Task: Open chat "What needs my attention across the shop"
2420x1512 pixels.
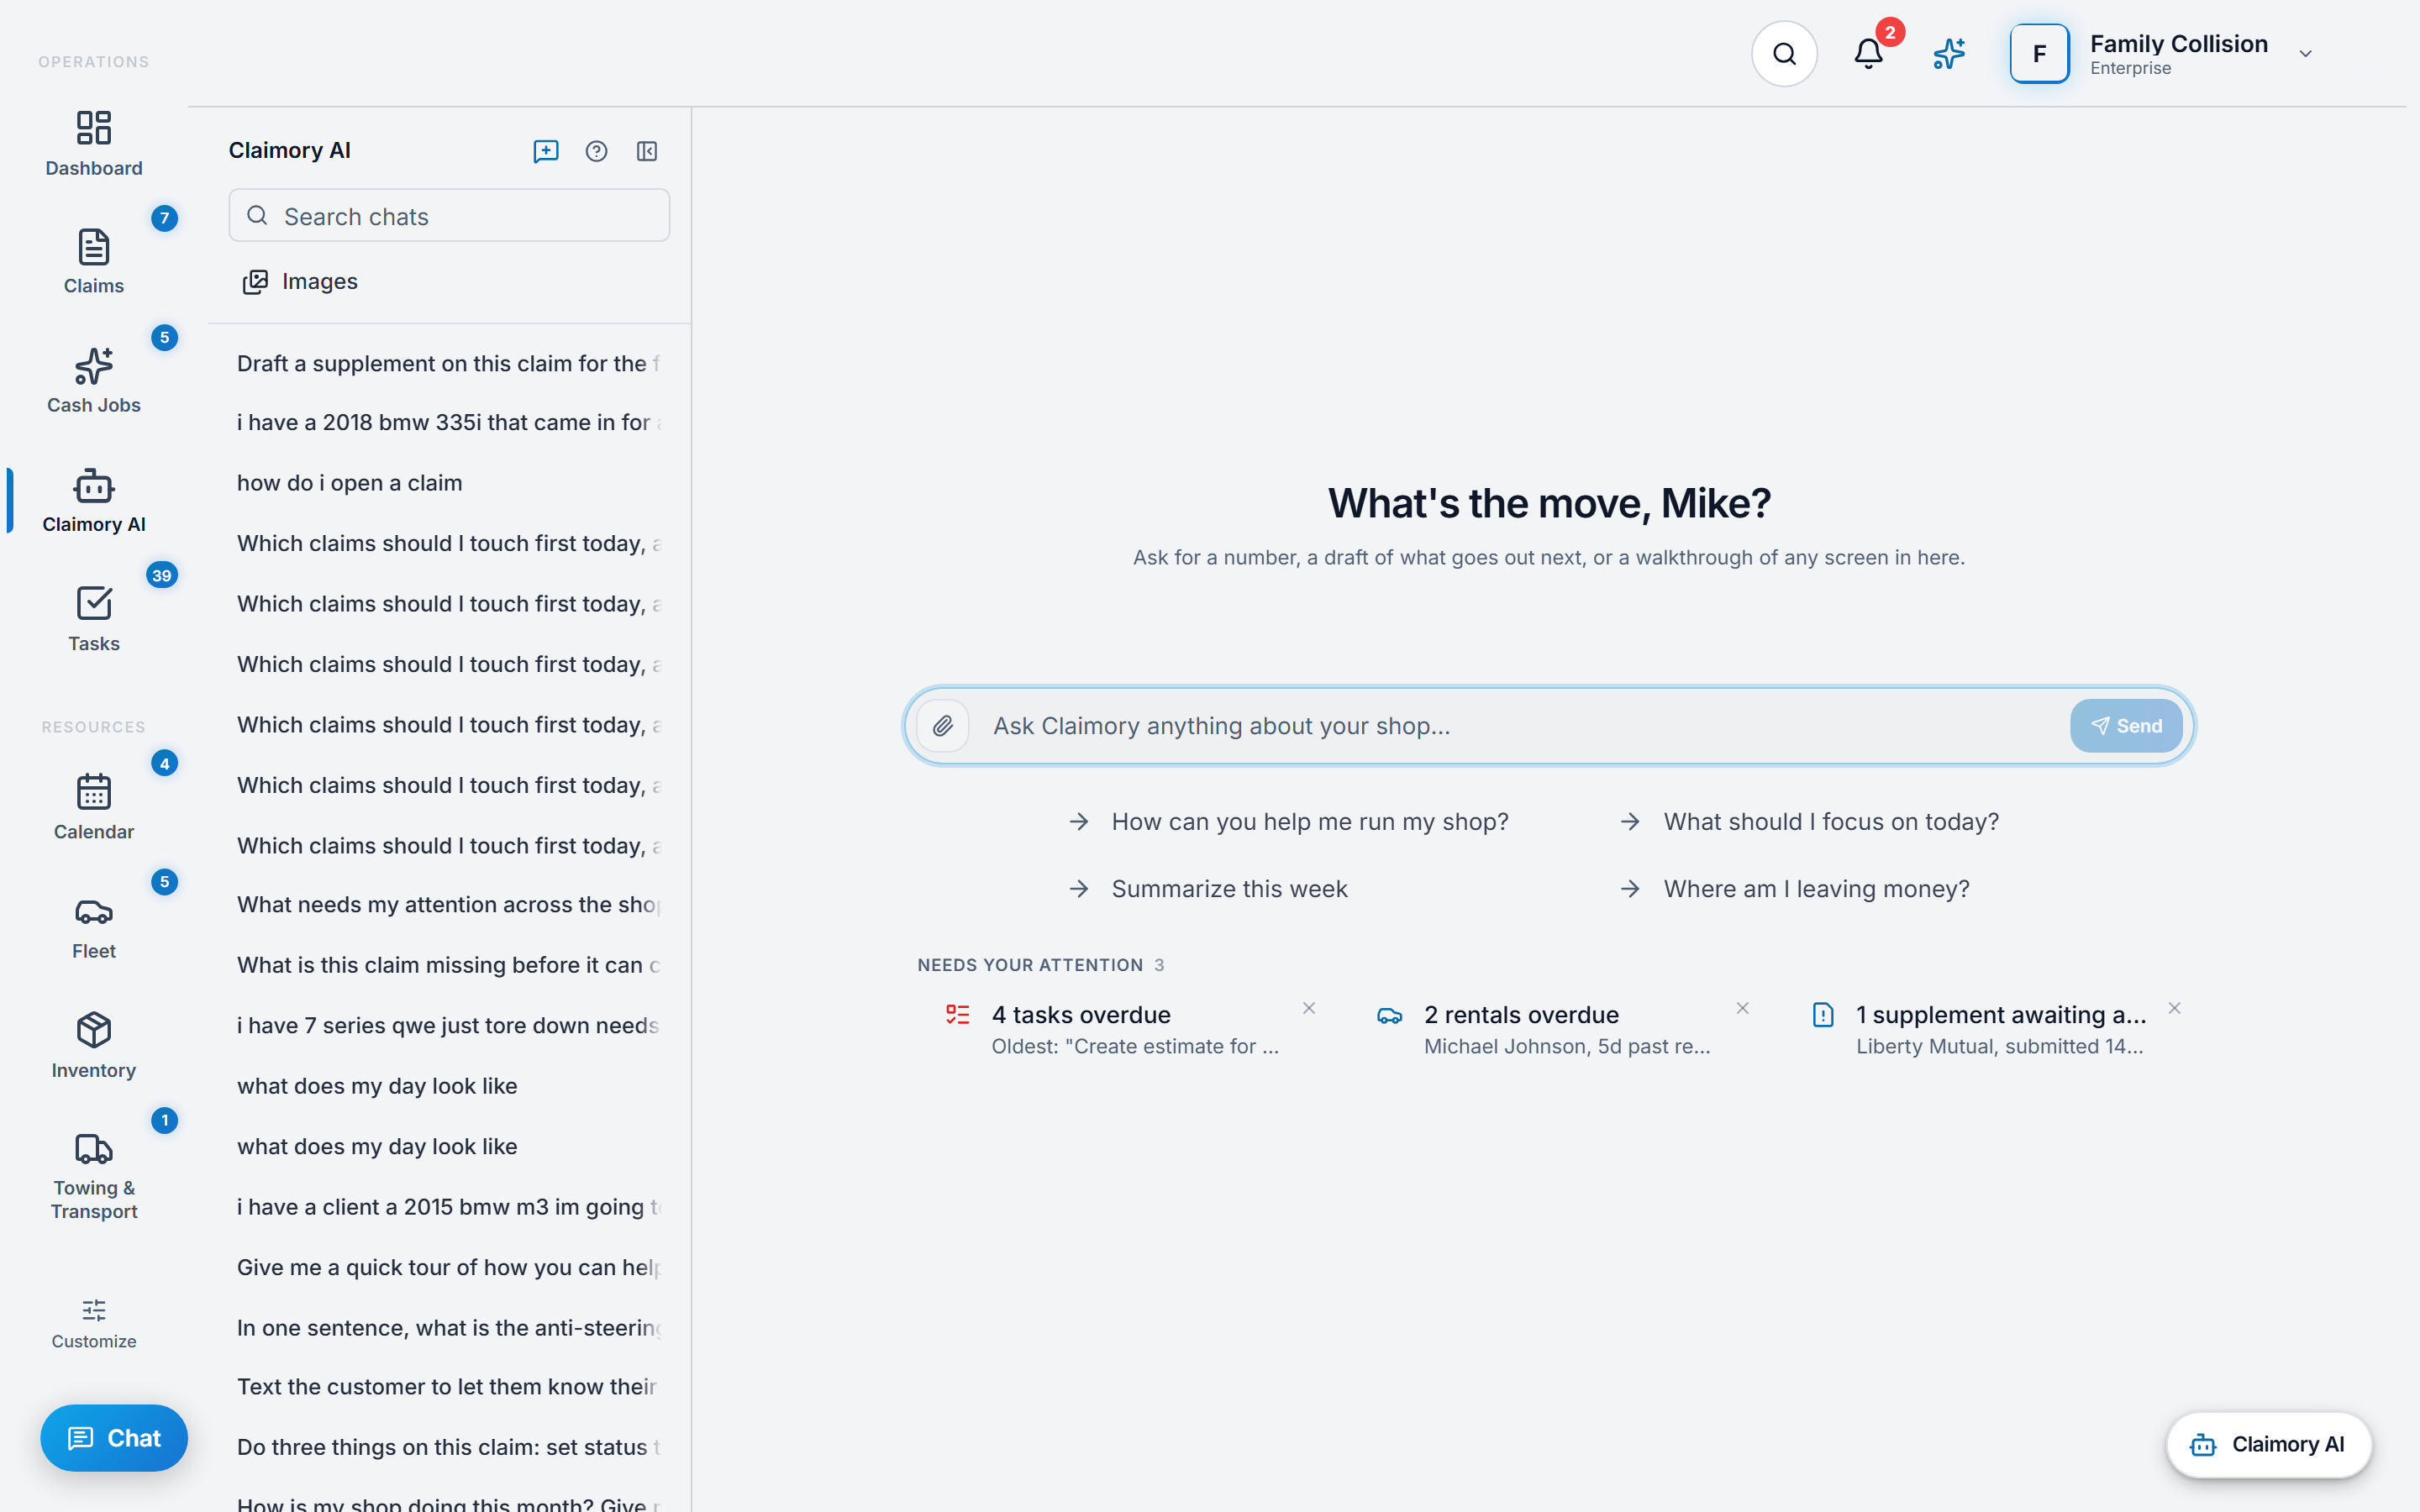Action: click(449, 905)
